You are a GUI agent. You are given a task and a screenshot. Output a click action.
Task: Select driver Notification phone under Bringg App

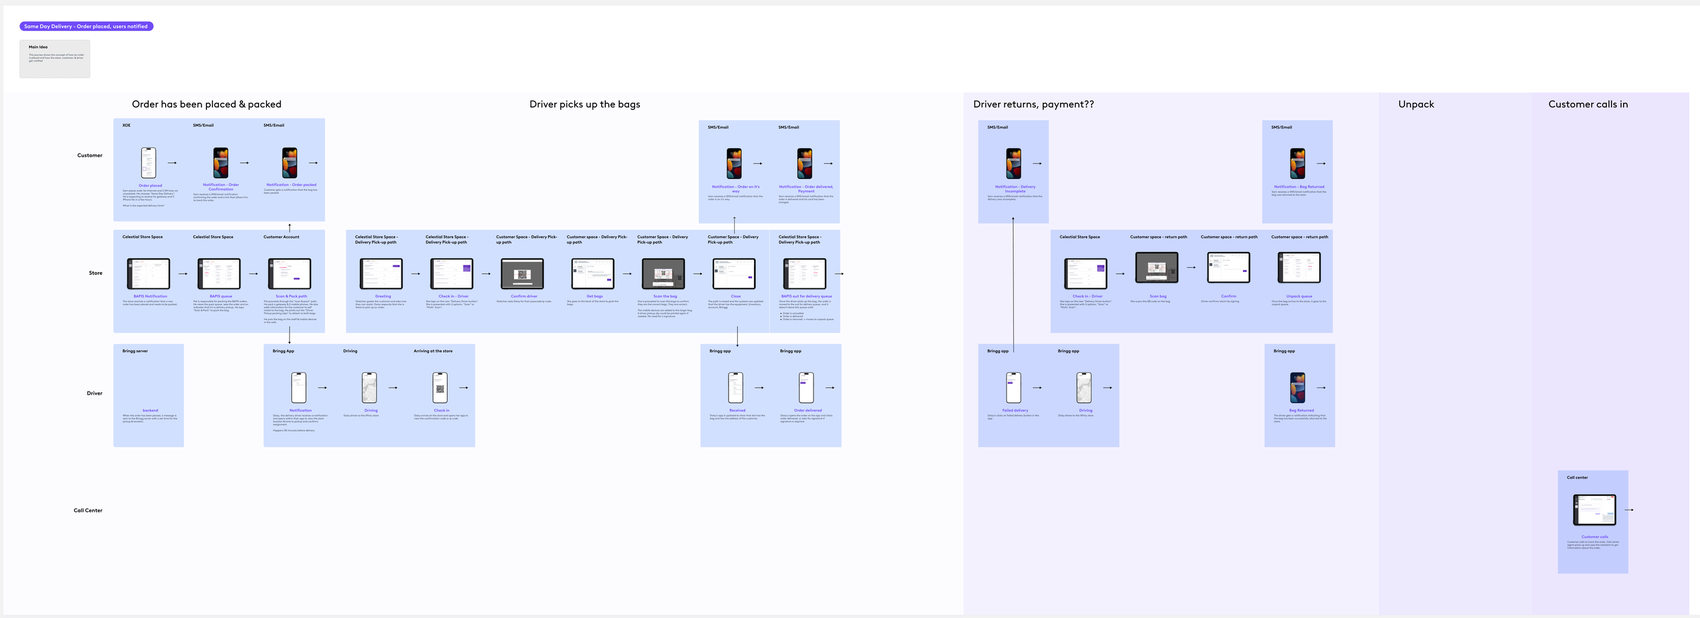299,388
